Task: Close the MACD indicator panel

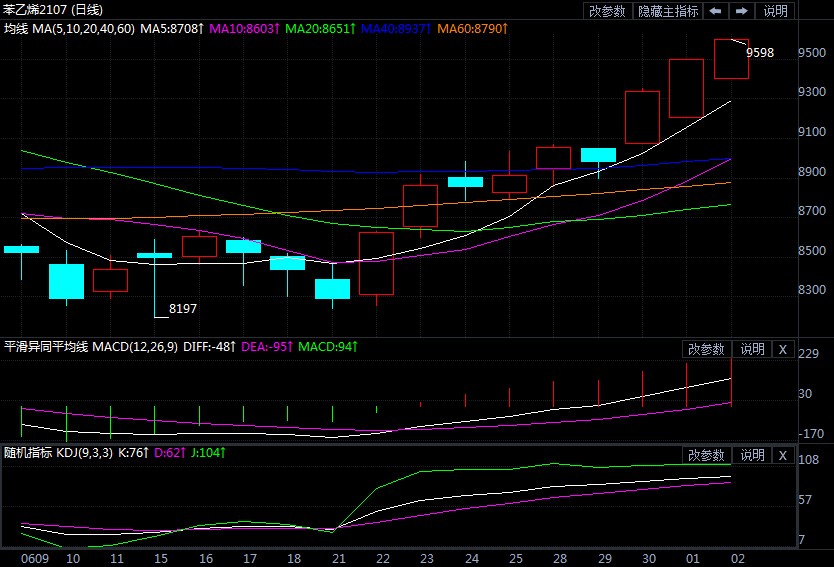Action: (783, 349)
